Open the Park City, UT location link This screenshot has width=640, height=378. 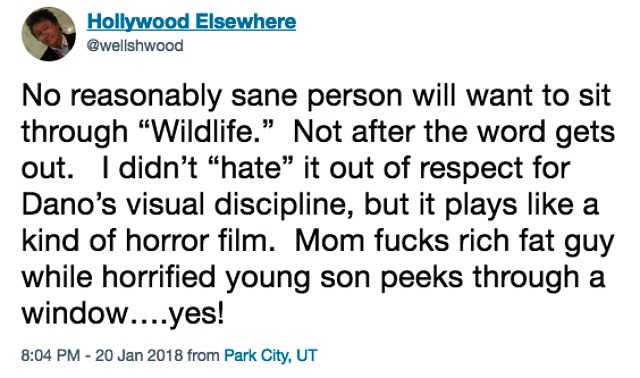[271, 355]
